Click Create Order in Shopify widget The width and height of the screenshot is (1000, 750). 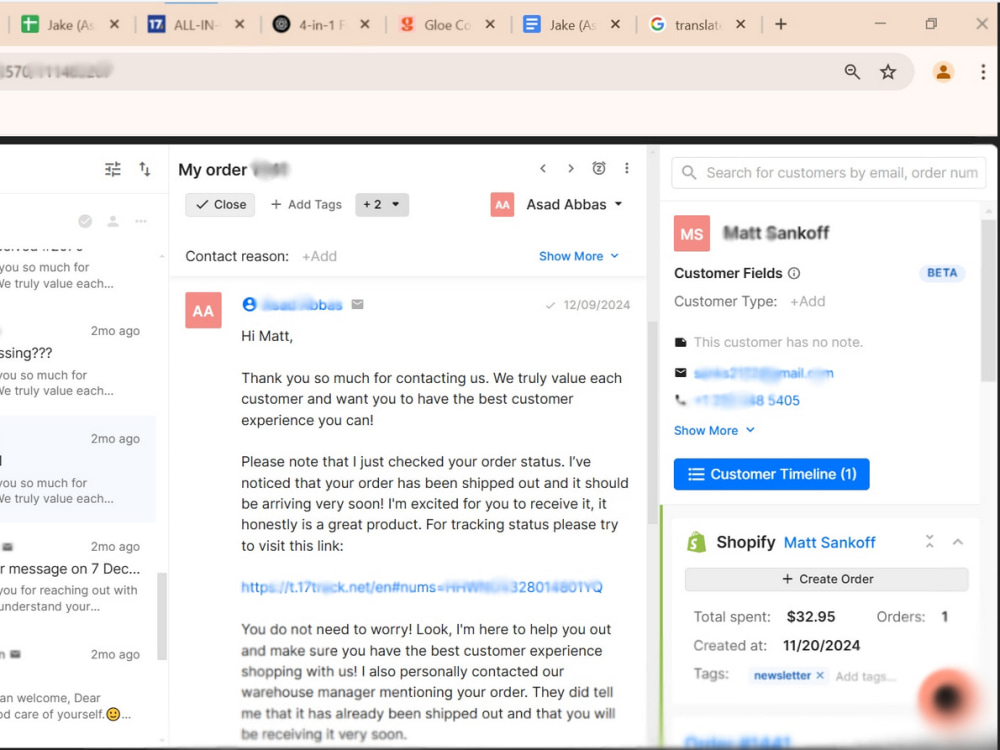827,579
